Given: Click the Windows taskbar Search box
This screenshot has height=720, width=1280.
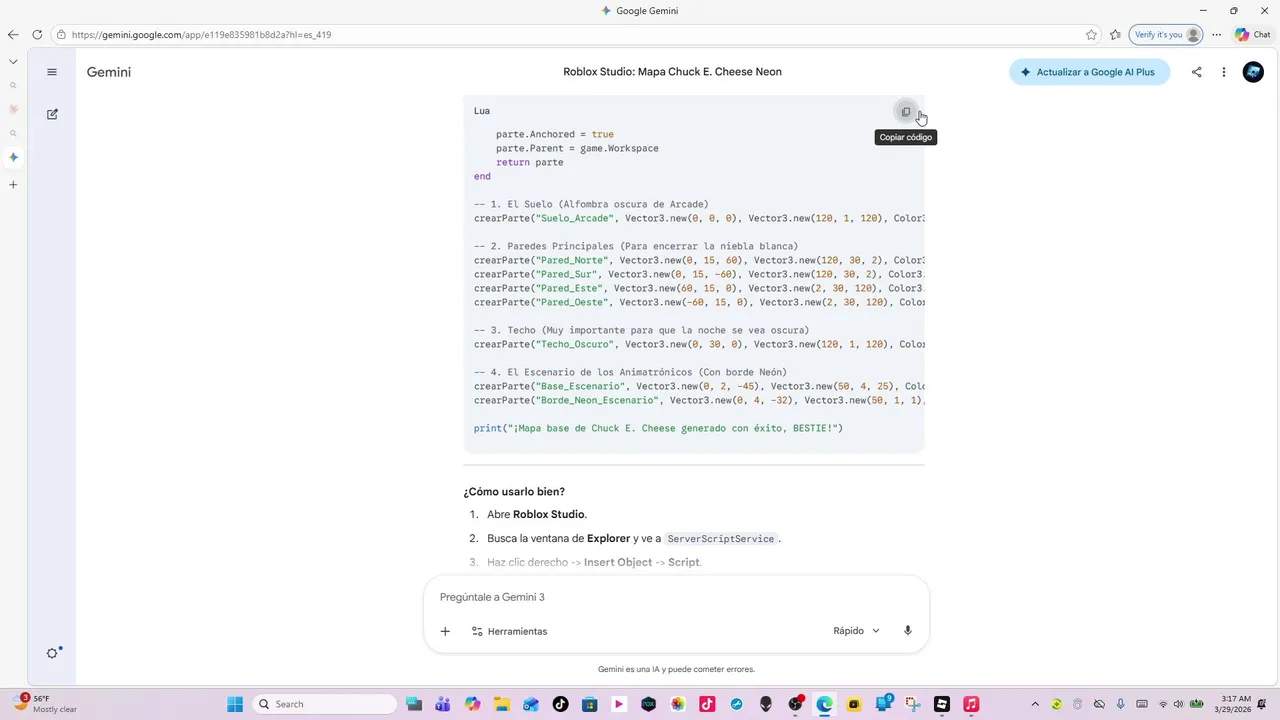Looking at the screenshot, I should click(324, 704).
